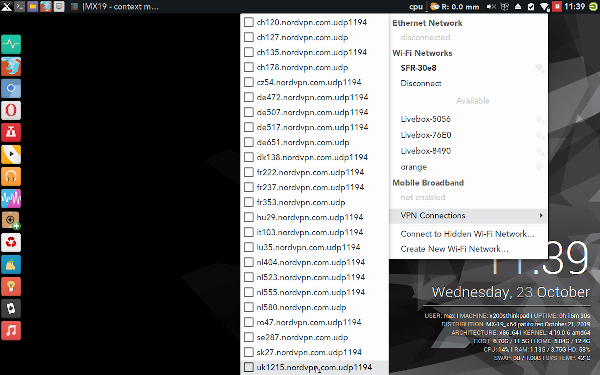
Task: Click the muted volume tray icon
Action: click(491, 7)
